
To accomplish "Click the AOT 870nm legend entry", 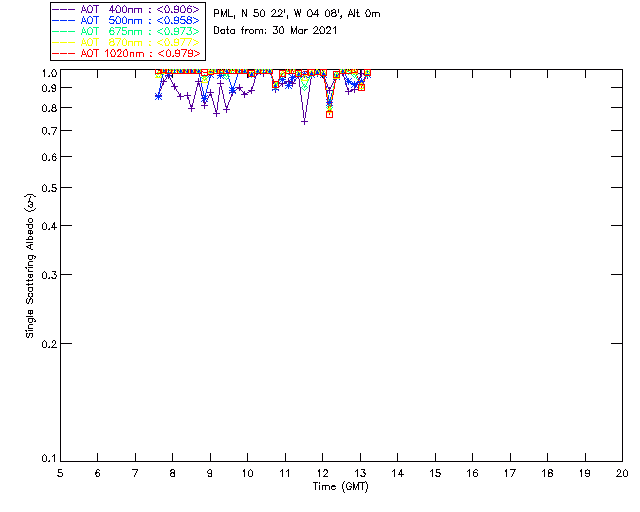I will click(127, 42).
